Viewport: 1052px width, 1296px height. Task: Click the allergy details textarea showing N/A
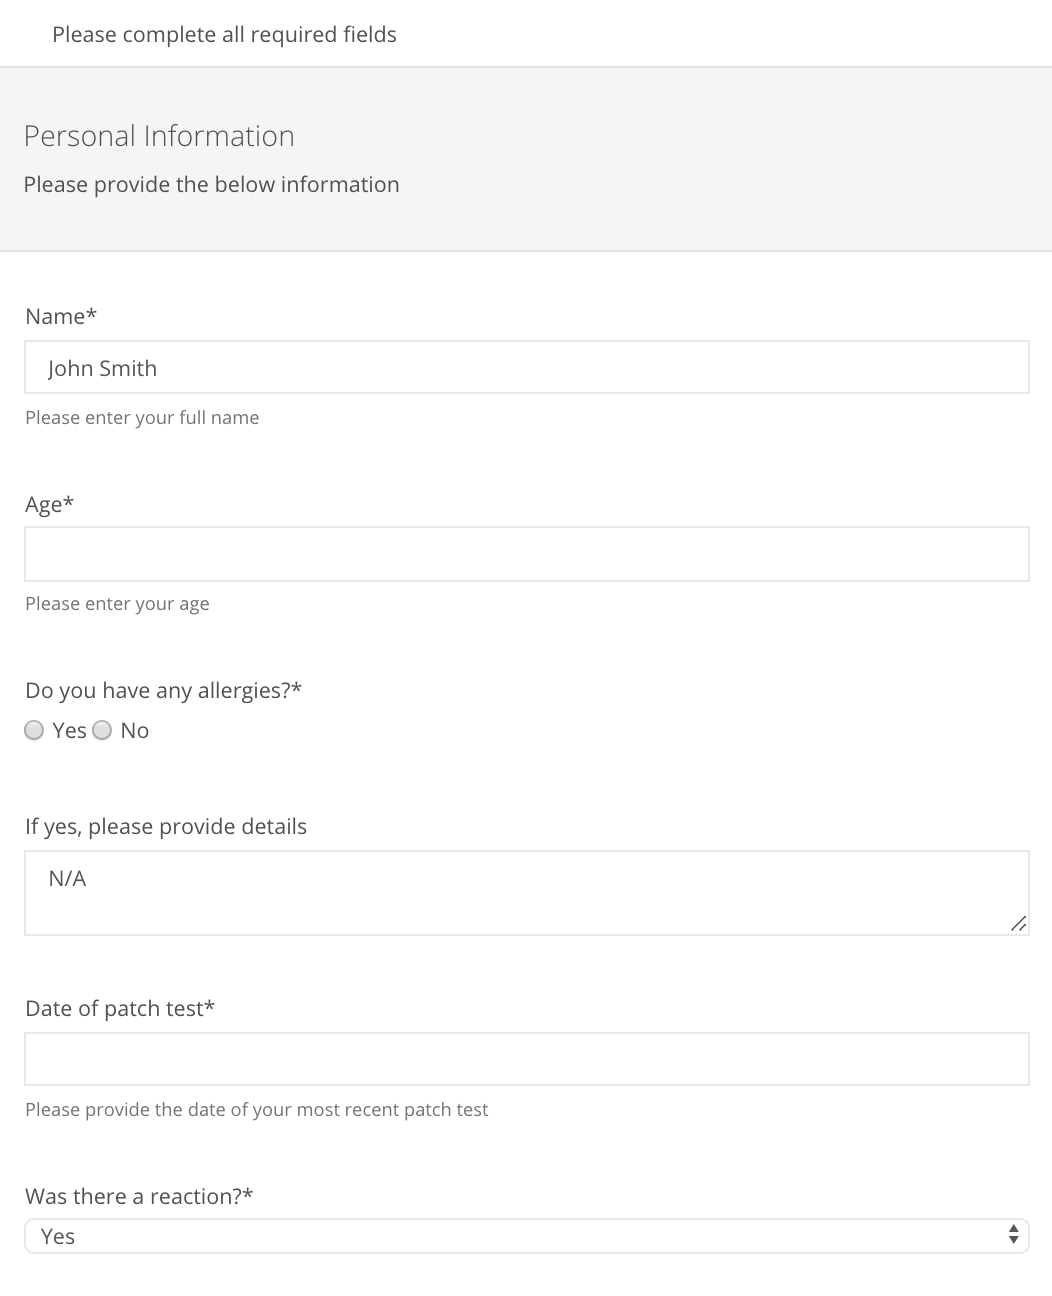[x=527, y=893]
